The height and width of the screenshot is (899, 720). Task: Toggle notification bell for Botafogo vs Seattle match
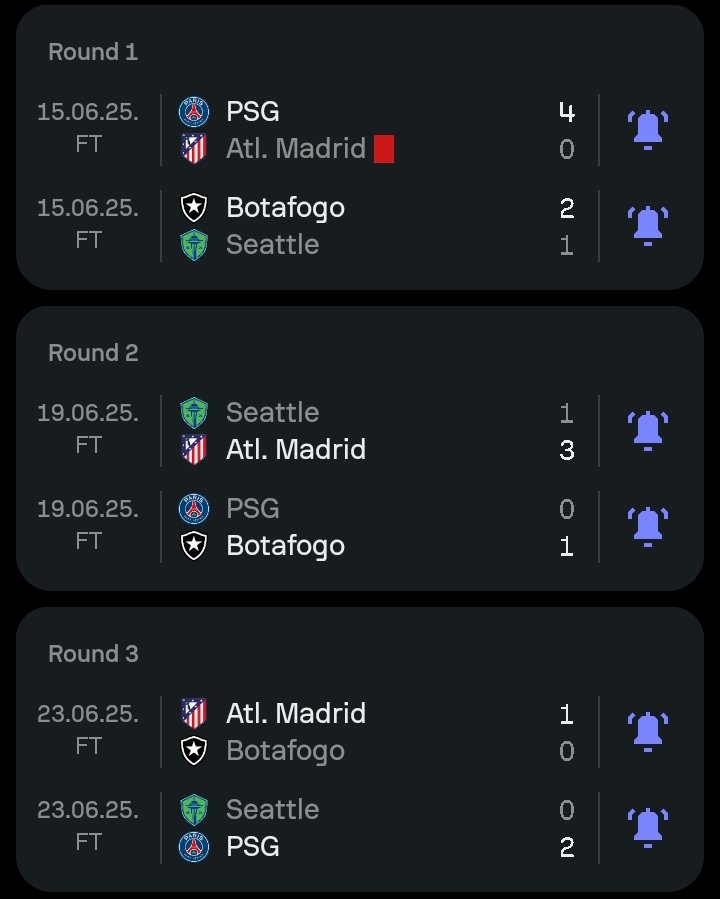648,226
